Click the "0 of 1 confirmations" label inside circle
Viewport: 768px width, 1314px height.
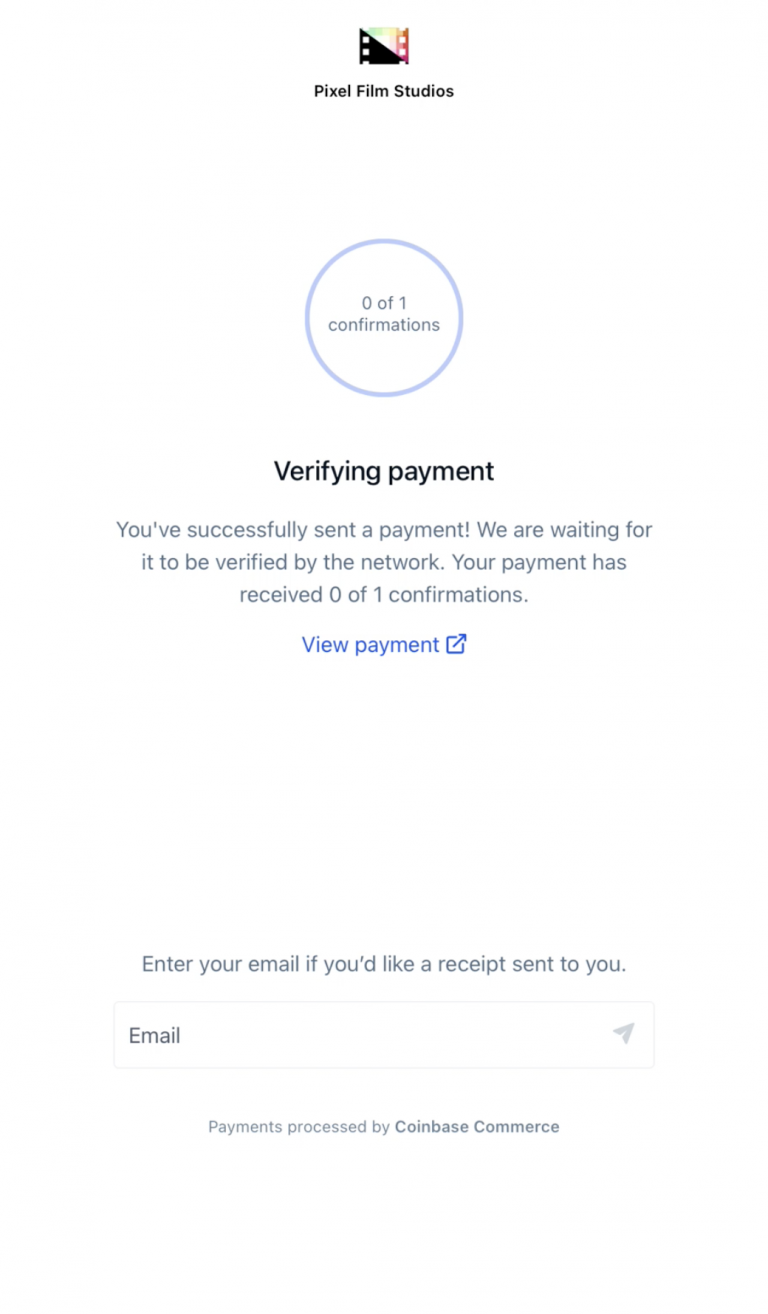tap(384, 314)
